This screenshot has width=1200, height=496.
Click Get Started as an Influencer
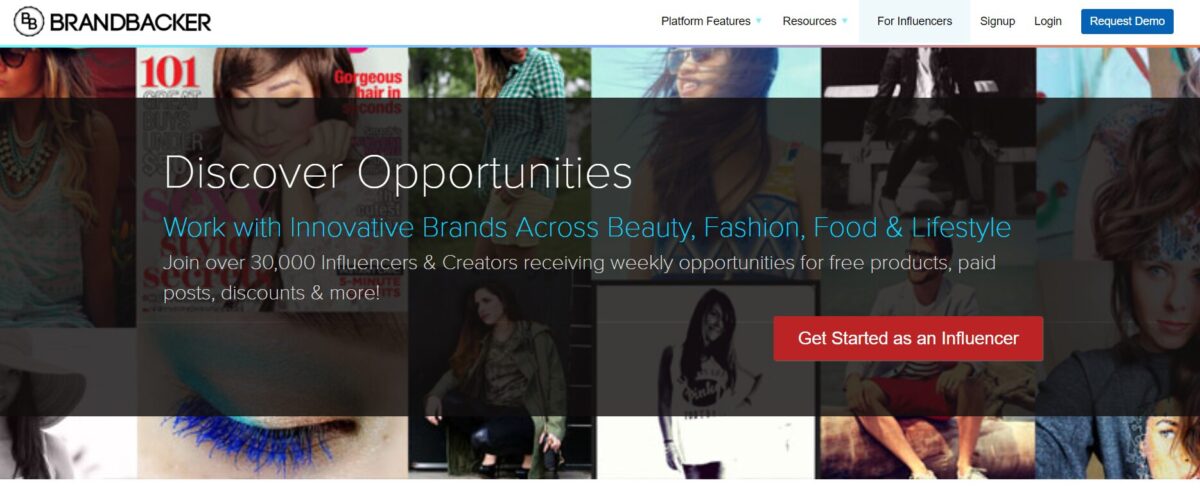point(908,339)
